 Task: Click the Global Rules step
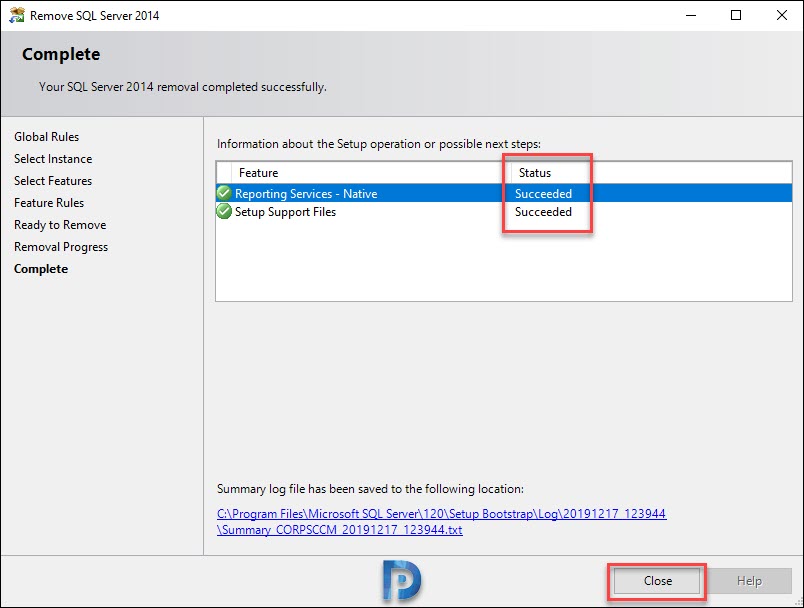click(x=47, y=137)
